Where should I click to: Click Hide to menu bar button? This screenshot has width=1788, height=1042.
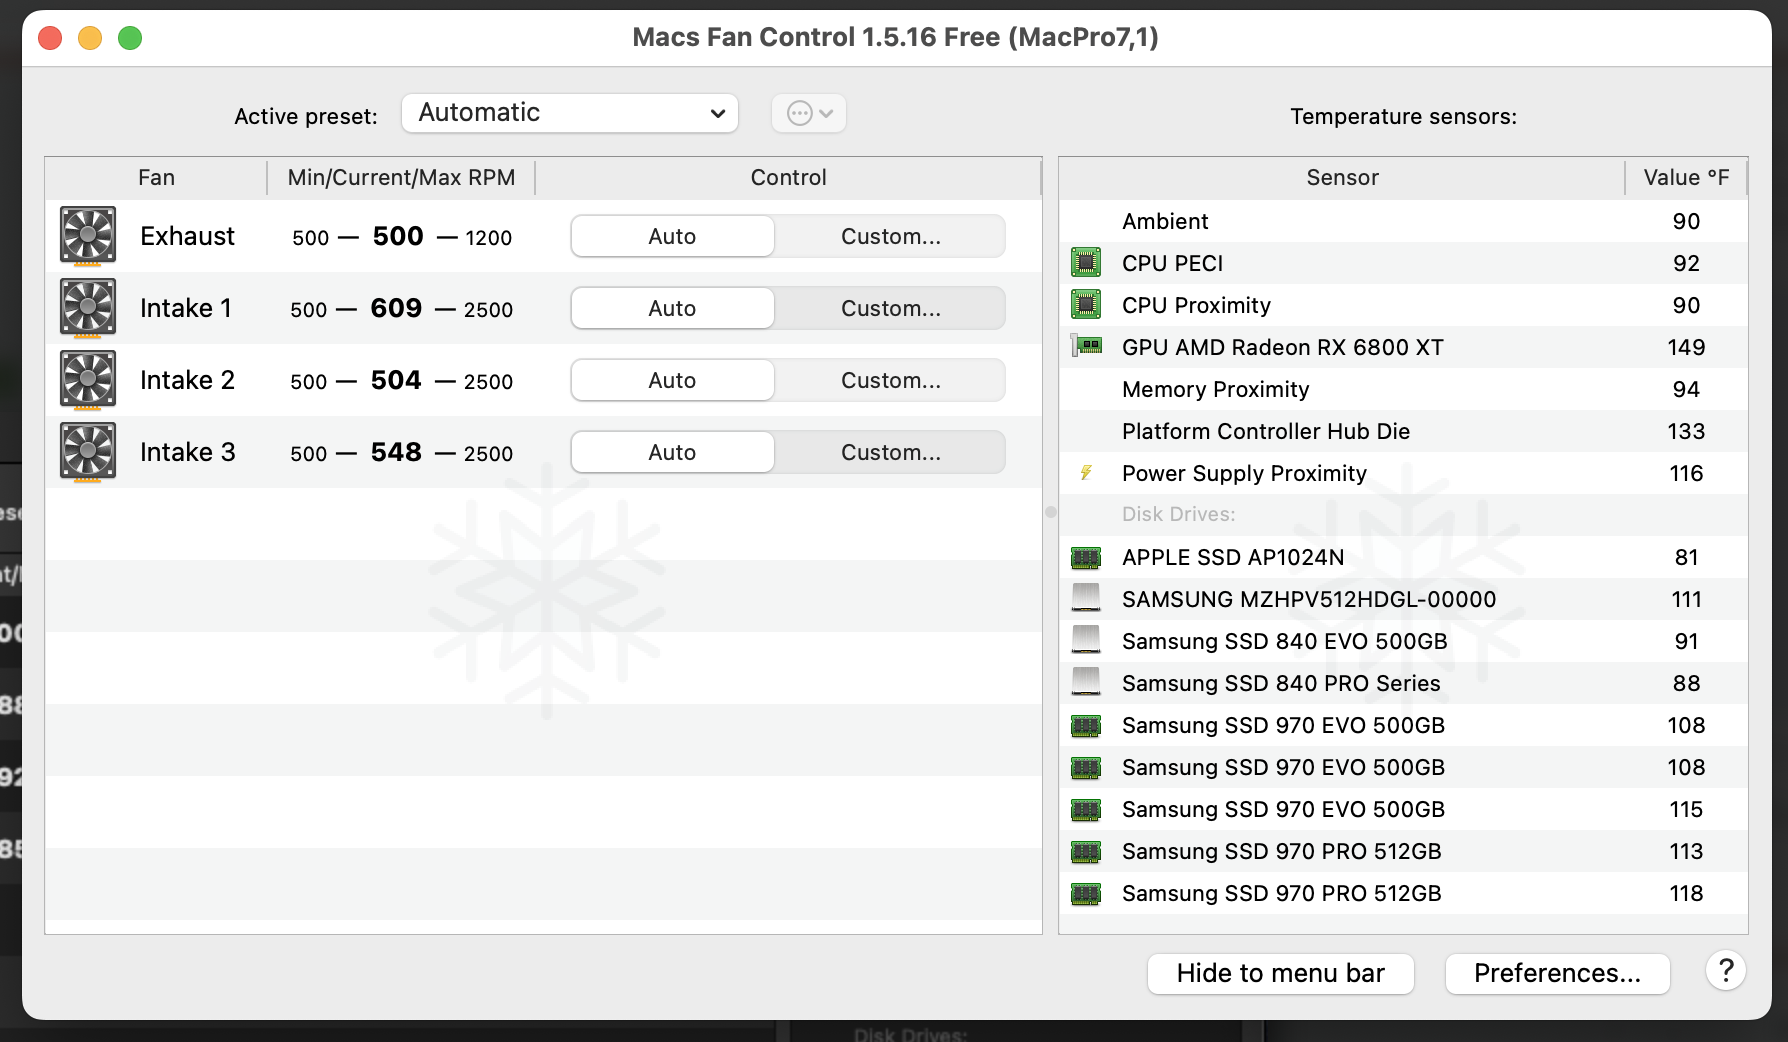tap(1280, 973)
